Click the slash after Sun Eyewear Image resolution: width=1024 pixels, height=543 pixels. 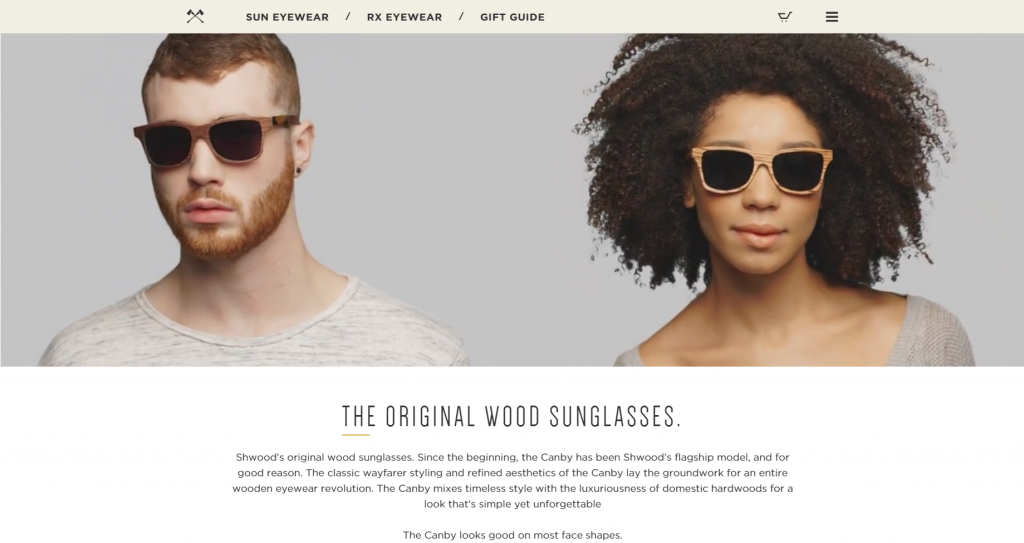[347, 16]
